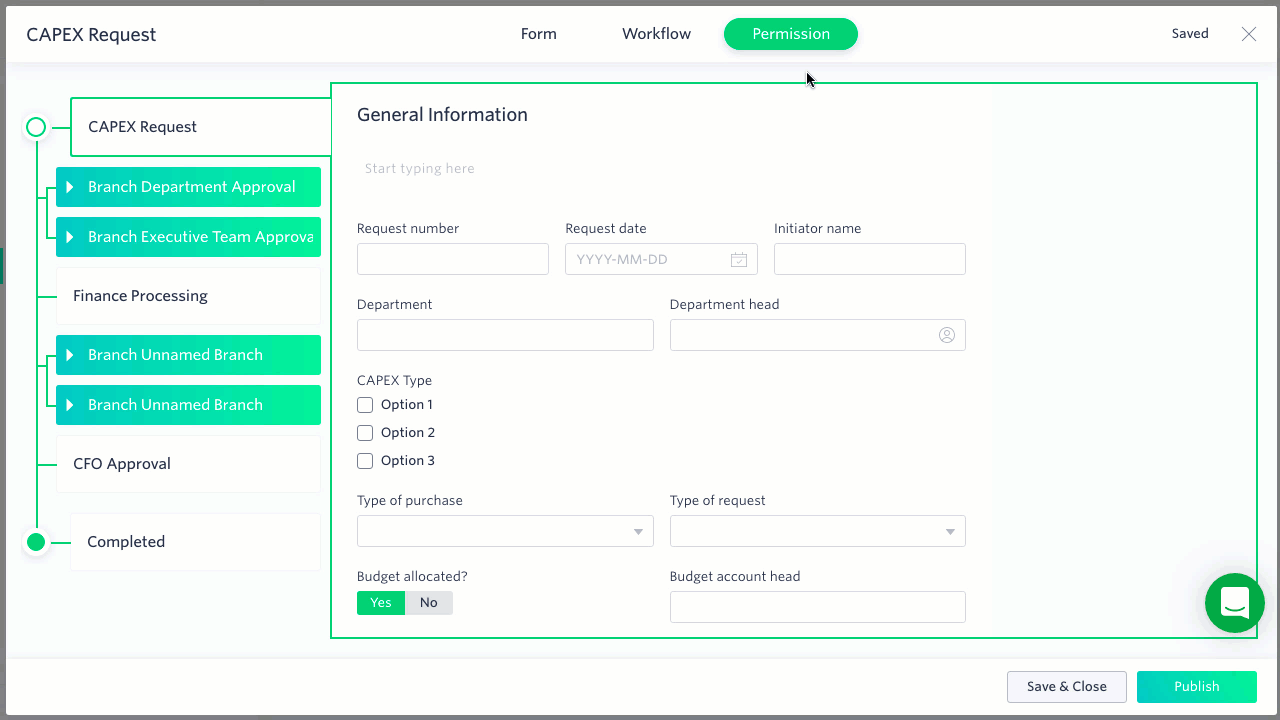The width and height of the screenshot is (1280, 720).
Task: Expand the first Branch Unnamed Branch
Action: [x=70, y=355]
